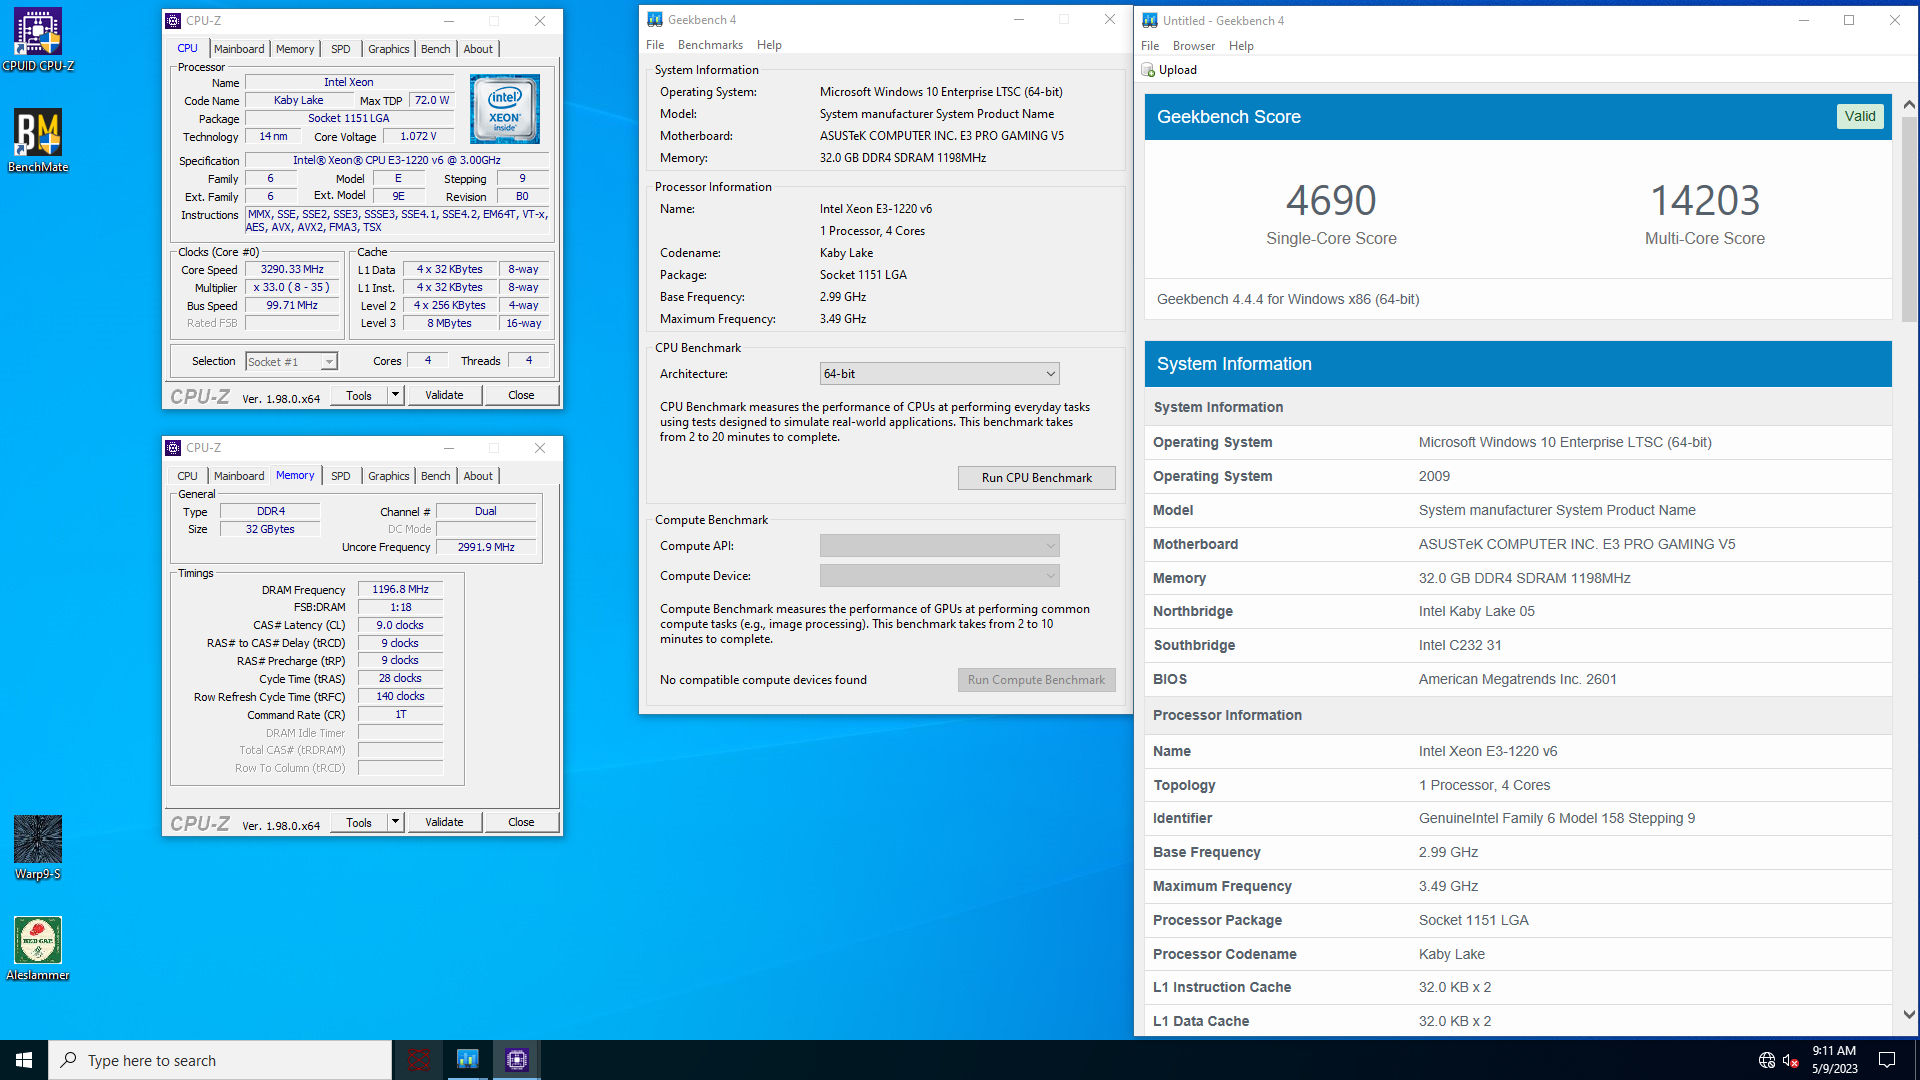This screenshot has width=1920, height=1080.
Task: Launch the Aleslammer desktop icon
Action: click(x=38, y=949)
